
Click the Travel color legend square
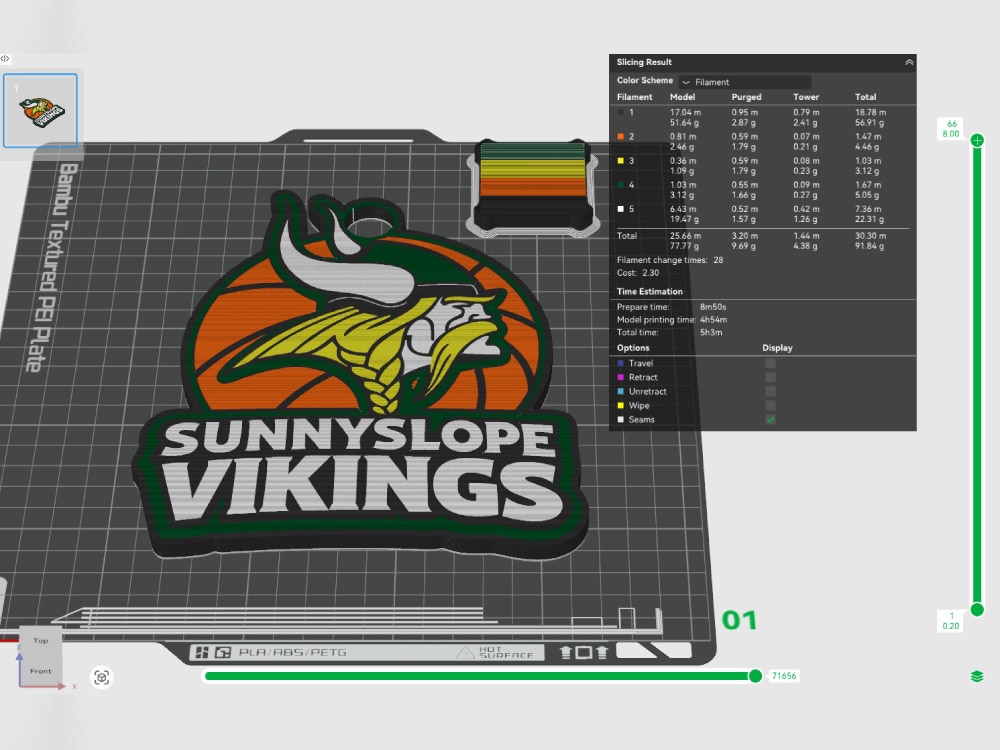tap(621, 363)
